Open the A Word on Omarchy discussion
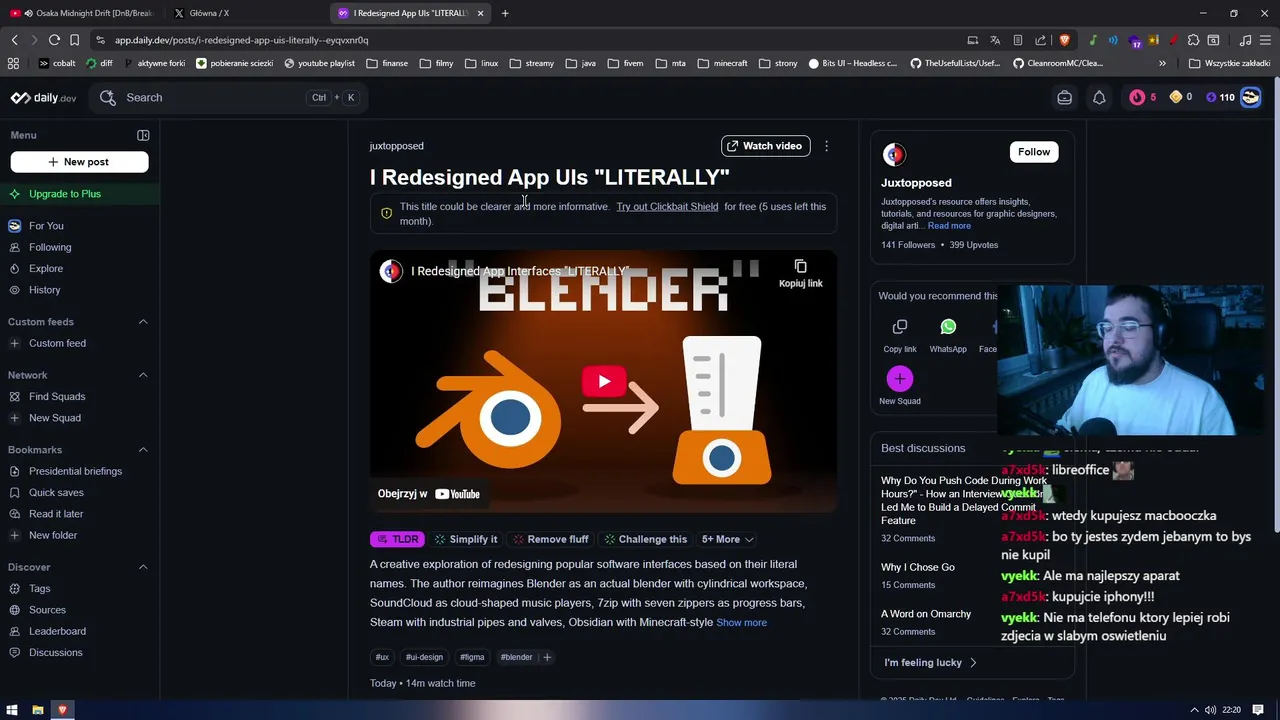The height and width of the screenshot is (720, 1280). tap(926, 614)
